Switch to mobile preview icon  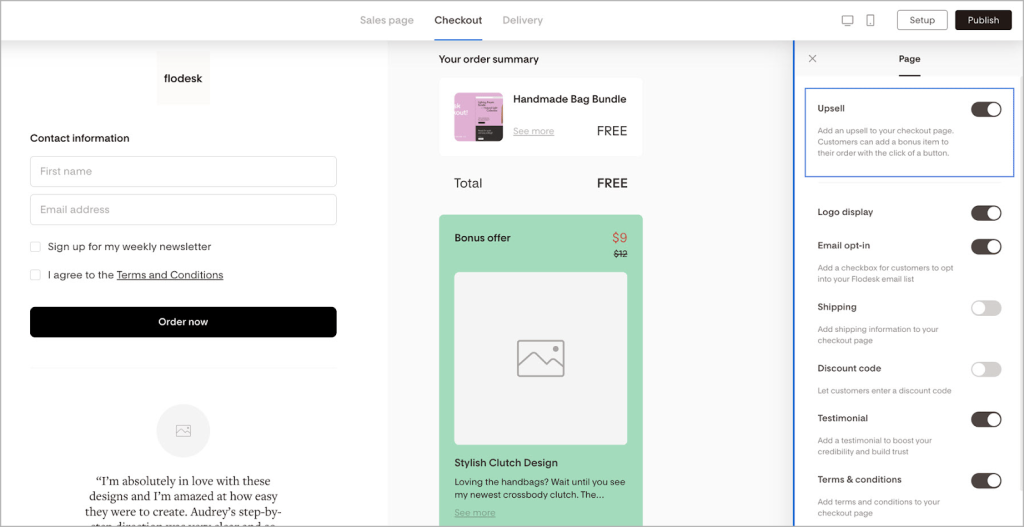pos(870,20)
